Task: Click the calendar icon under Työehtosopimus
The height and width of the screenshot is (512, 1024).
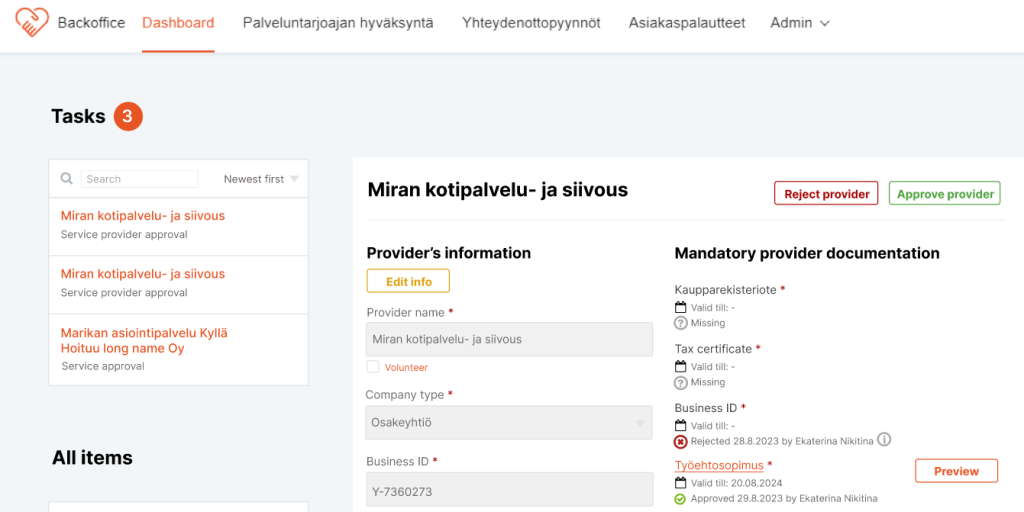Action: pyautogui.click(x=681, y=483)
